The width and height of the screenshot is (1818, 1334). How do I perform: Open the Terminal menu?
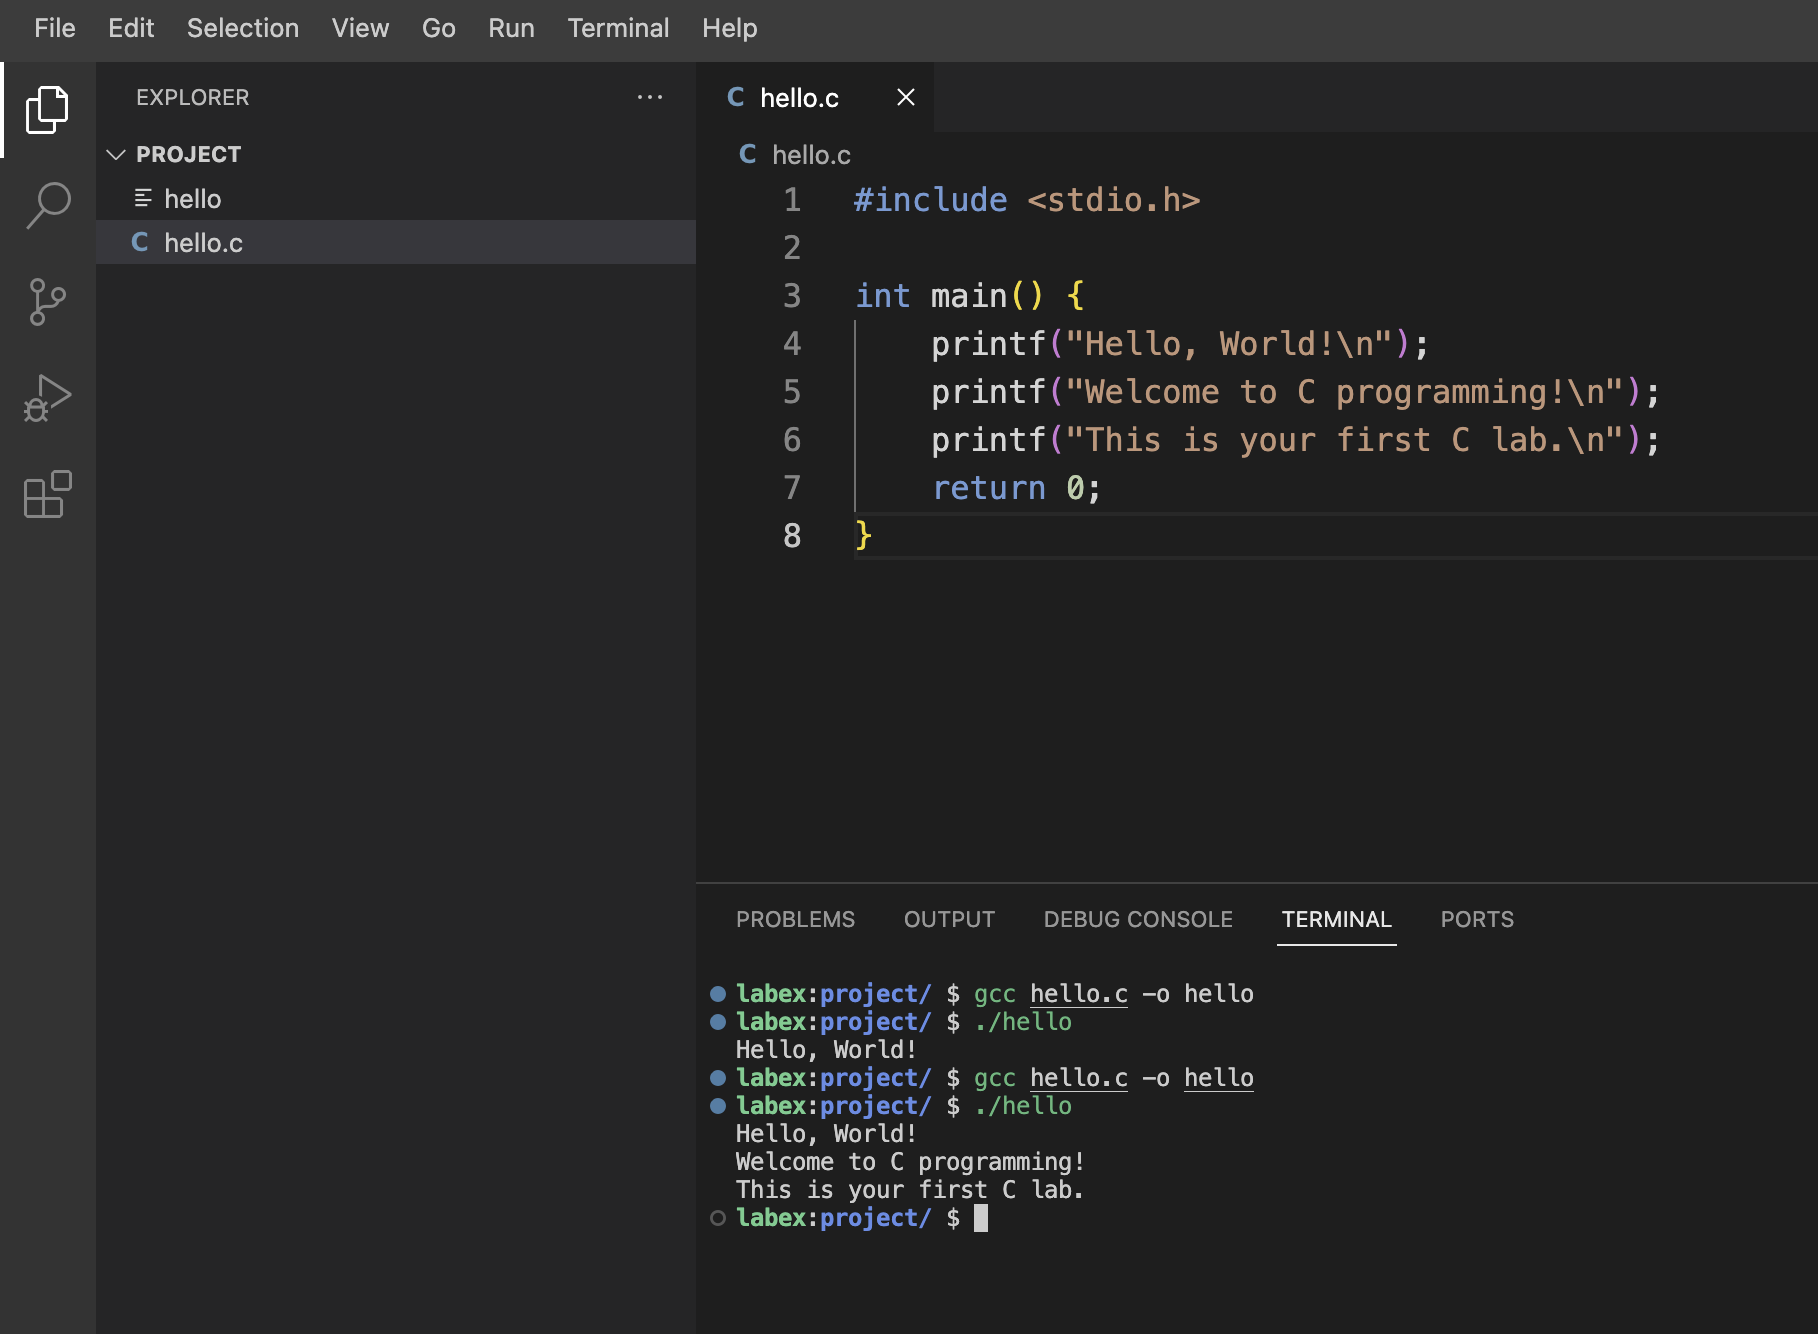pos(618,28)
